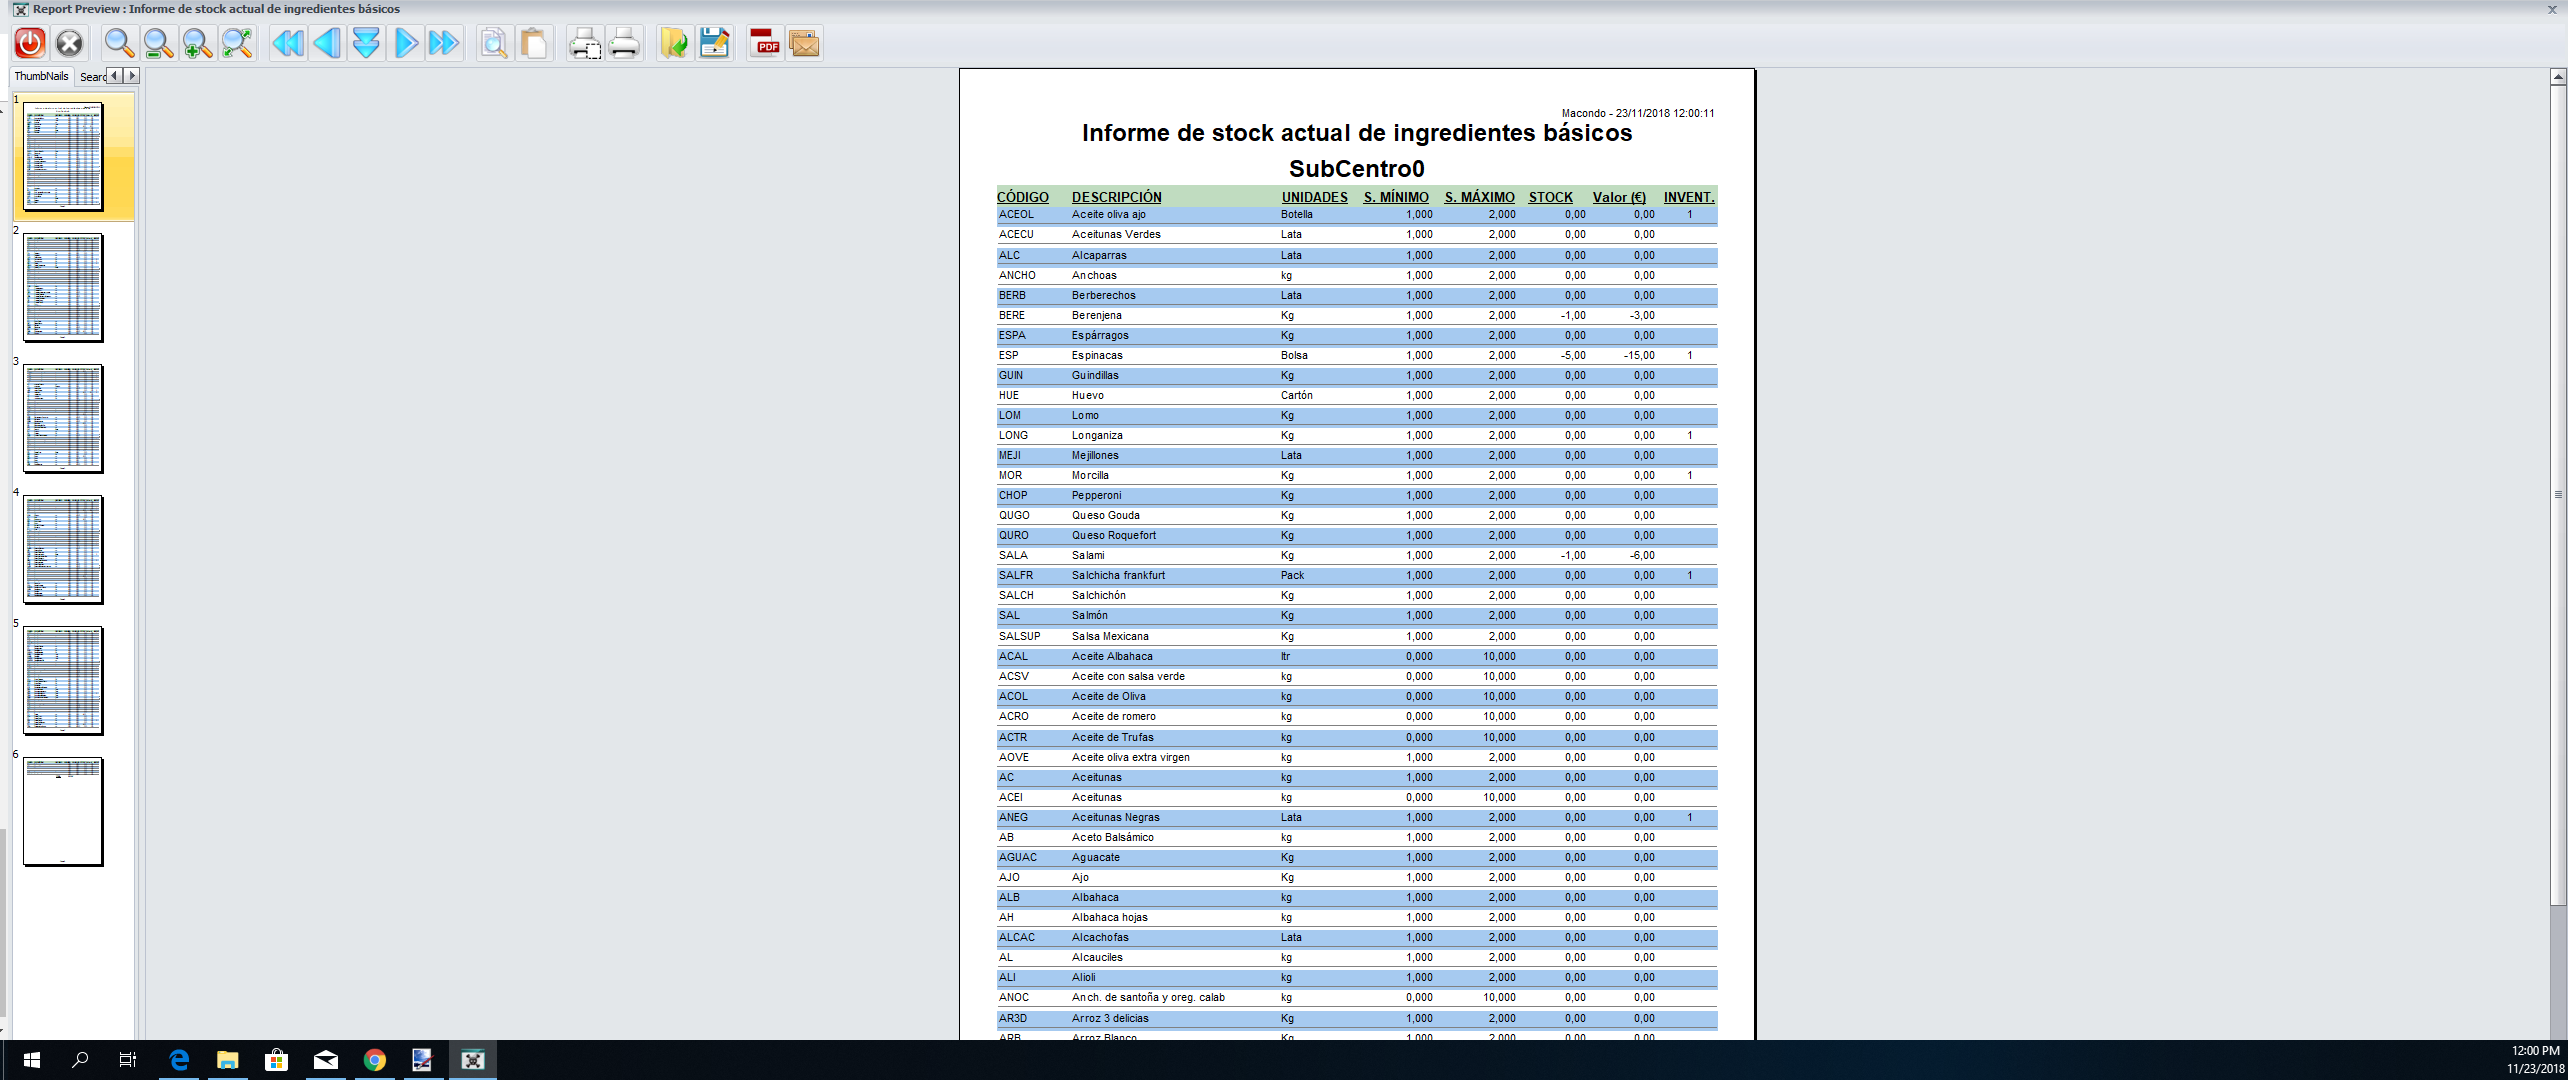The width and height of the screenshot is (2568, 1080).
Task: Switch to the ThumbNails tab
Action: [41, 76]
